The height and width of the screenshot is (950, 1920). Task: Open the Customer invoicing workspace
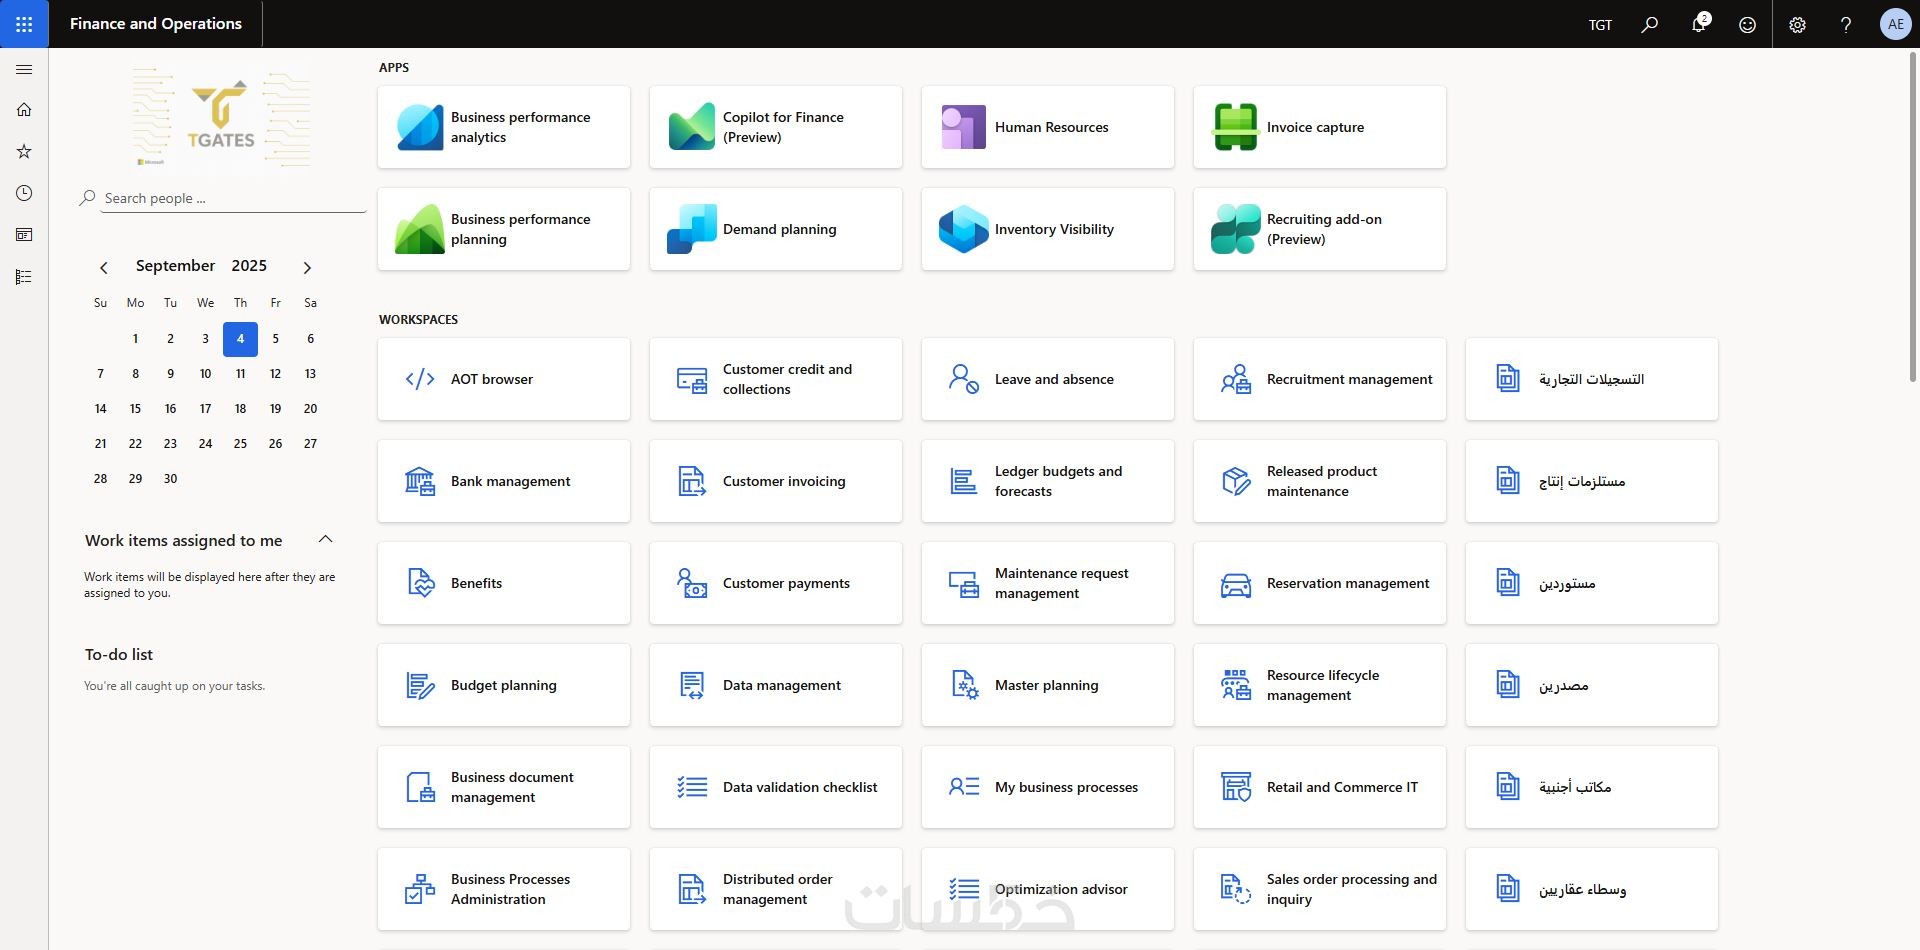coord(776,481)
